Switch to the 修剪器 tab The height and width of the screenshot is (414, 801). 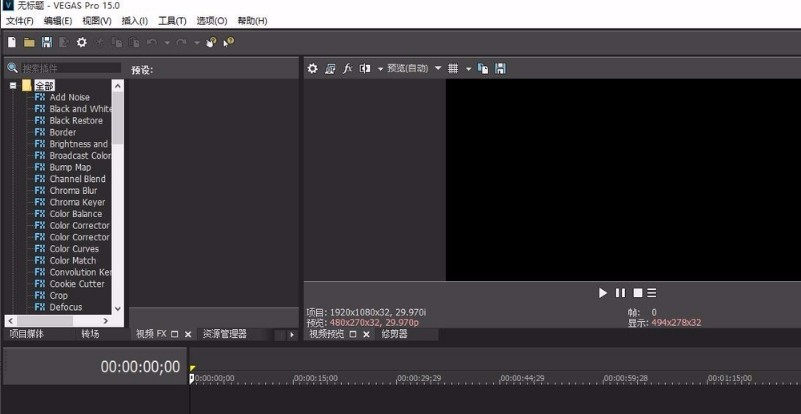394,334
